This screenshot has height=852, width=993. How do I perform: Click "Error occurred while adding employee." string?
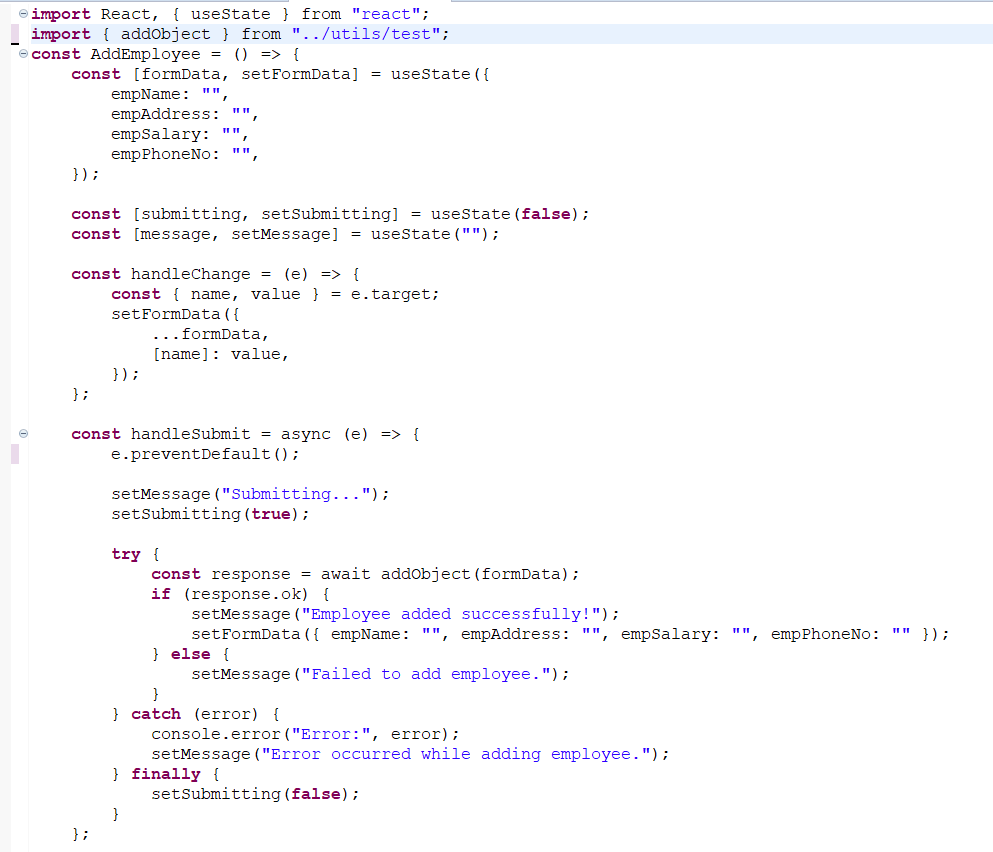[455, 754]
